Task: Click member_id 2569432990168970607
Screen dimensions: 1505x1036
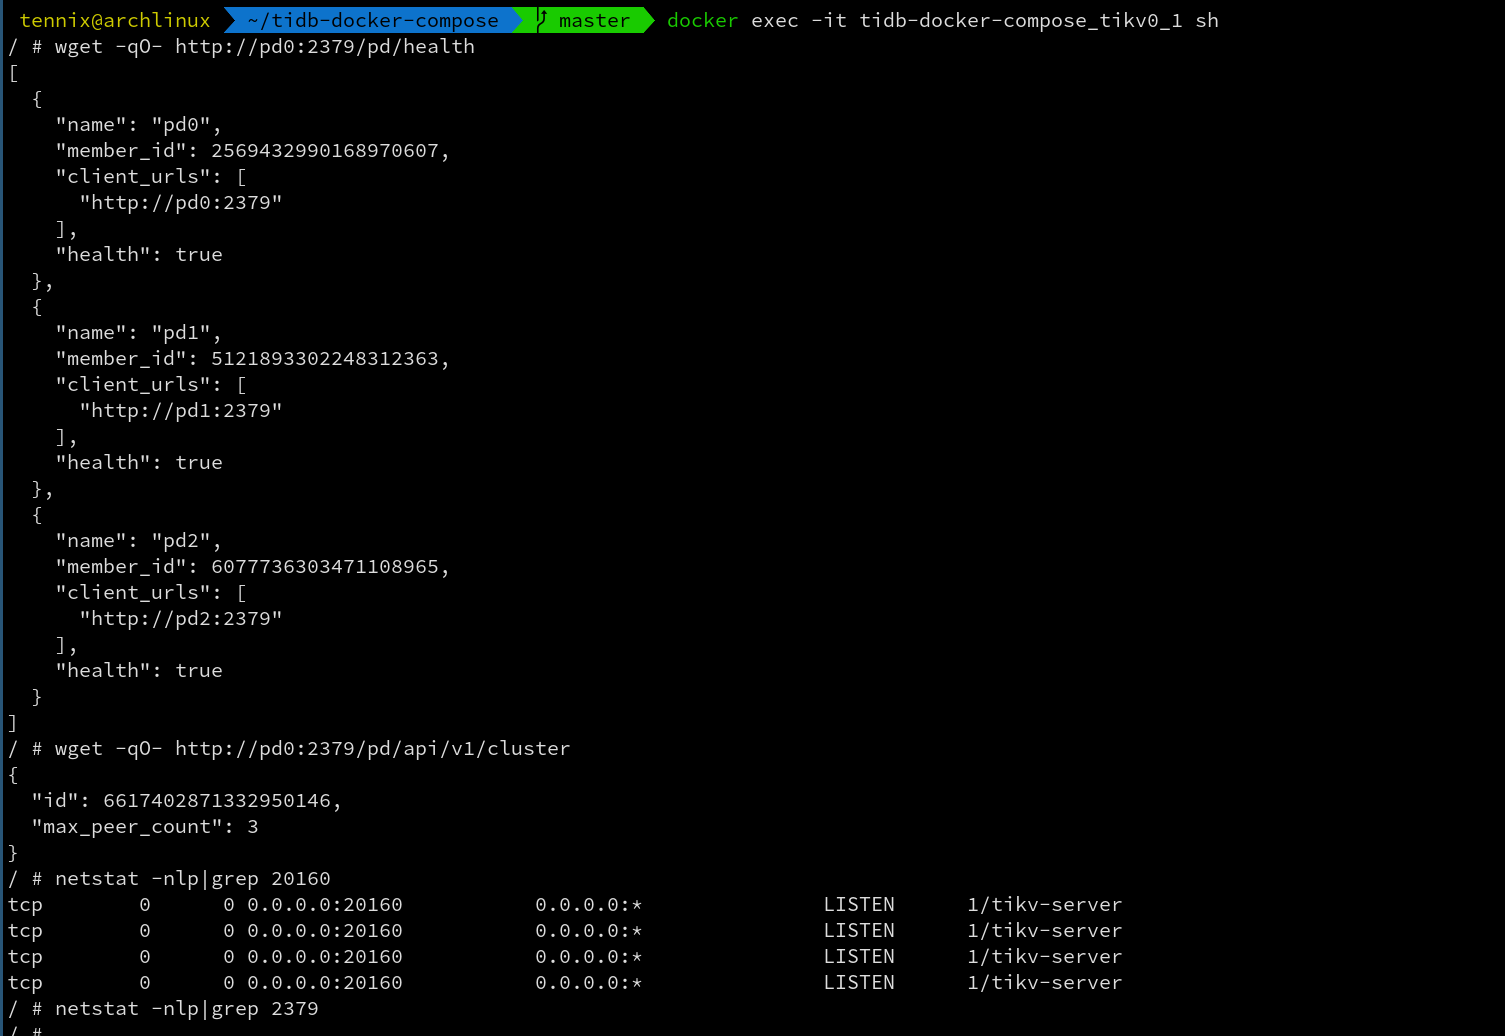Action: (325, 150)
